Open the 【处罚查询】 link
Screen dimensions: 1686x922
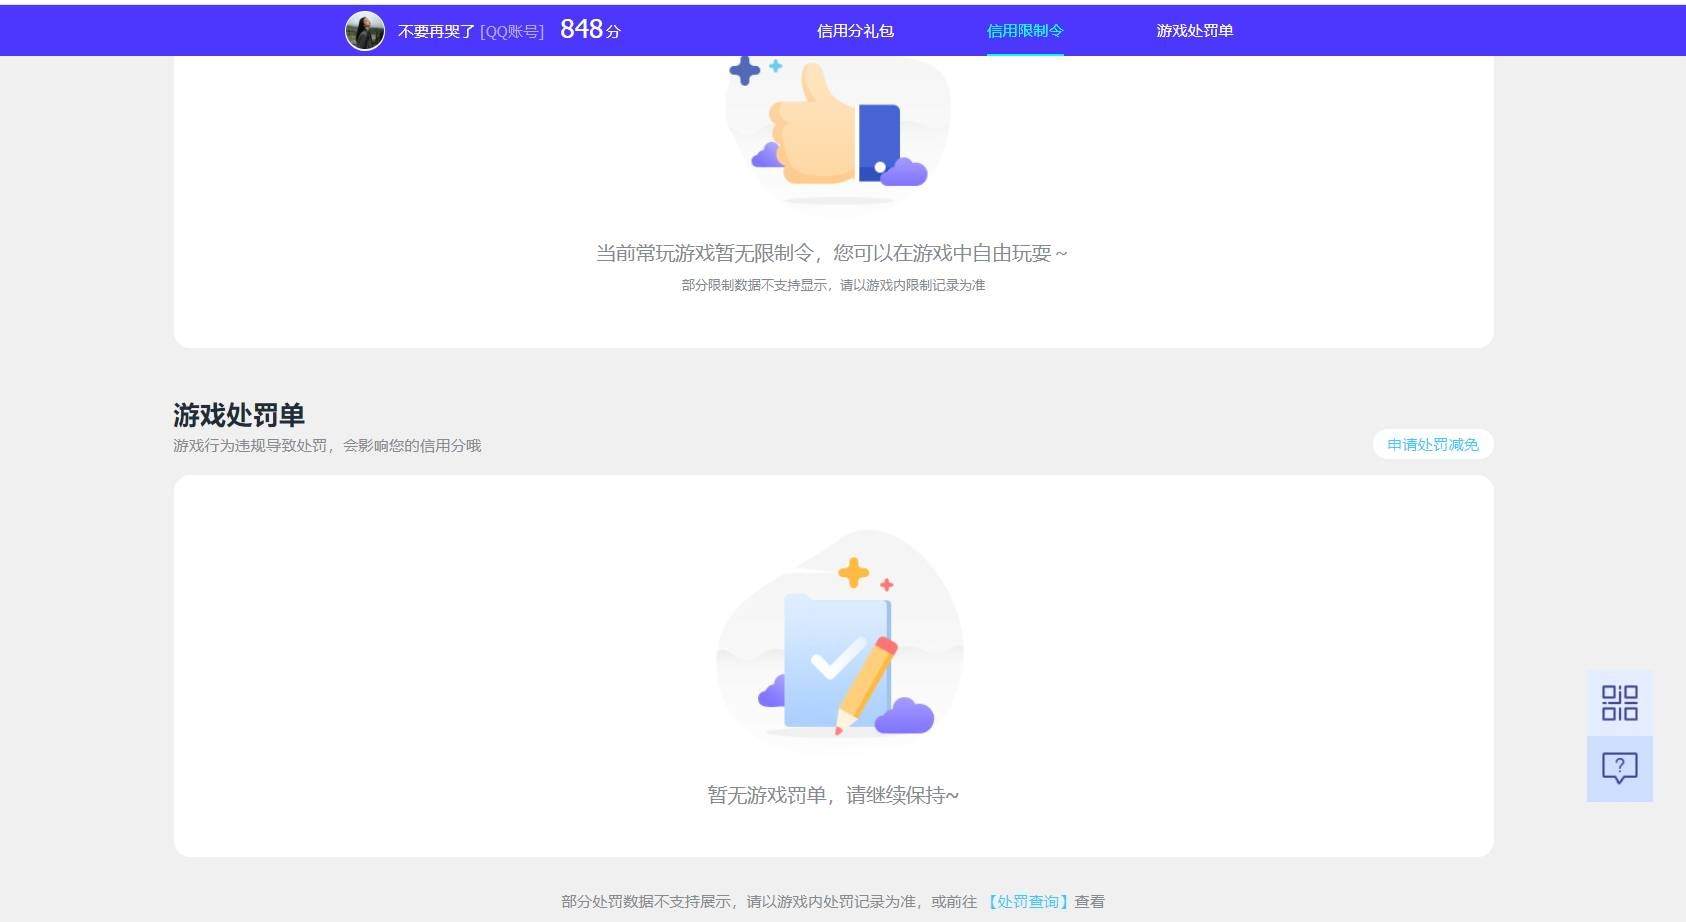coord(1027,901)
